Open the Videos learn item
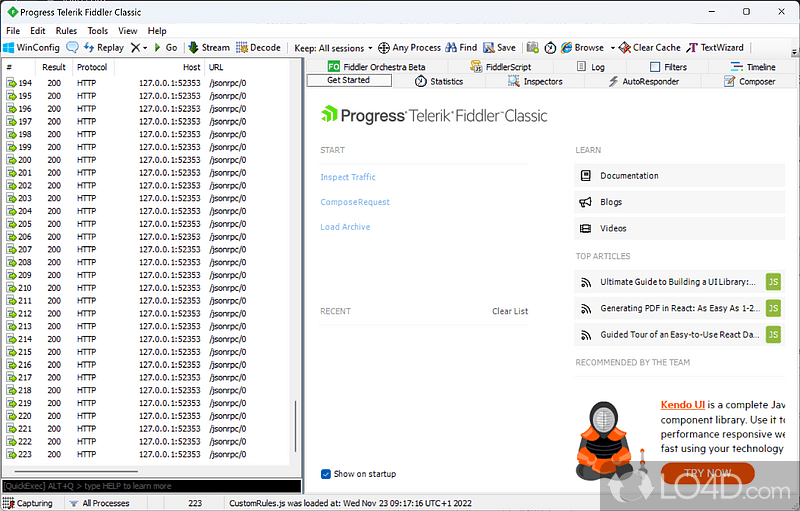 point(679,228)
